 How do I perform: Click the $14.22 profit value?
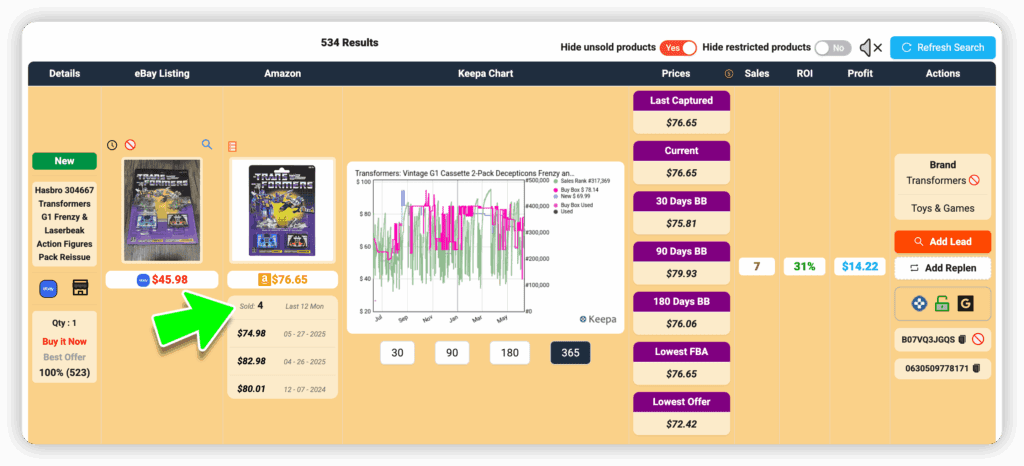(x=860, y=266)
